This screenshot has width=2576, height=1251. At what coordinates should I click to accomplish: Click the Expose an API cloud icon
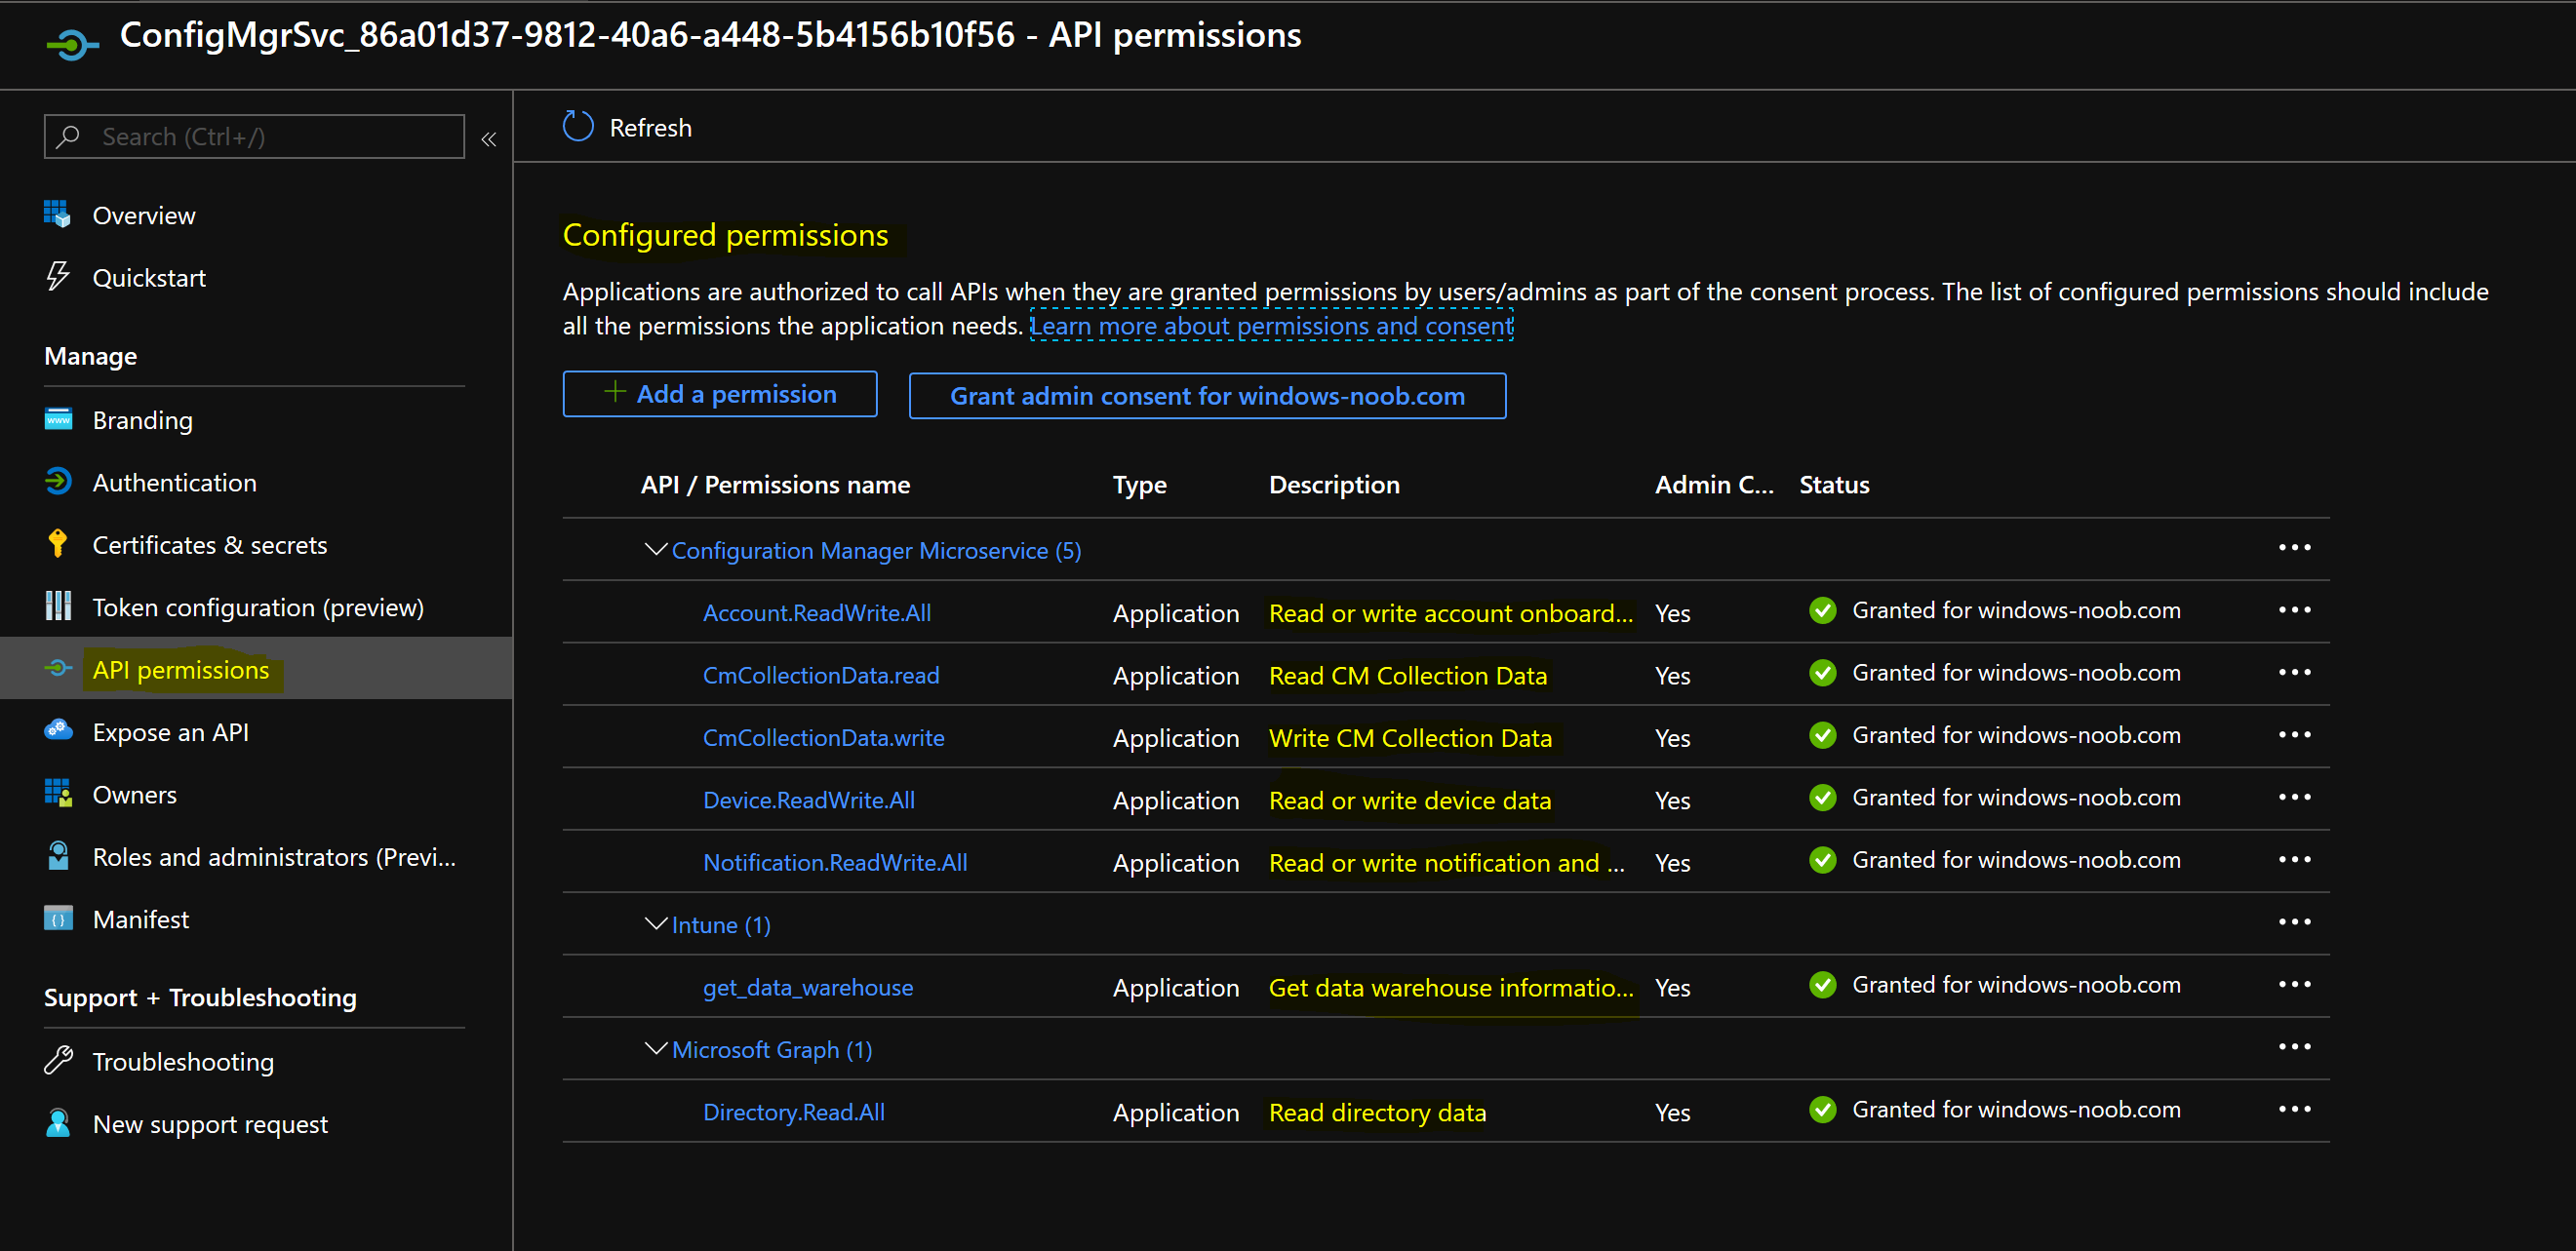[x=58, y=731]
